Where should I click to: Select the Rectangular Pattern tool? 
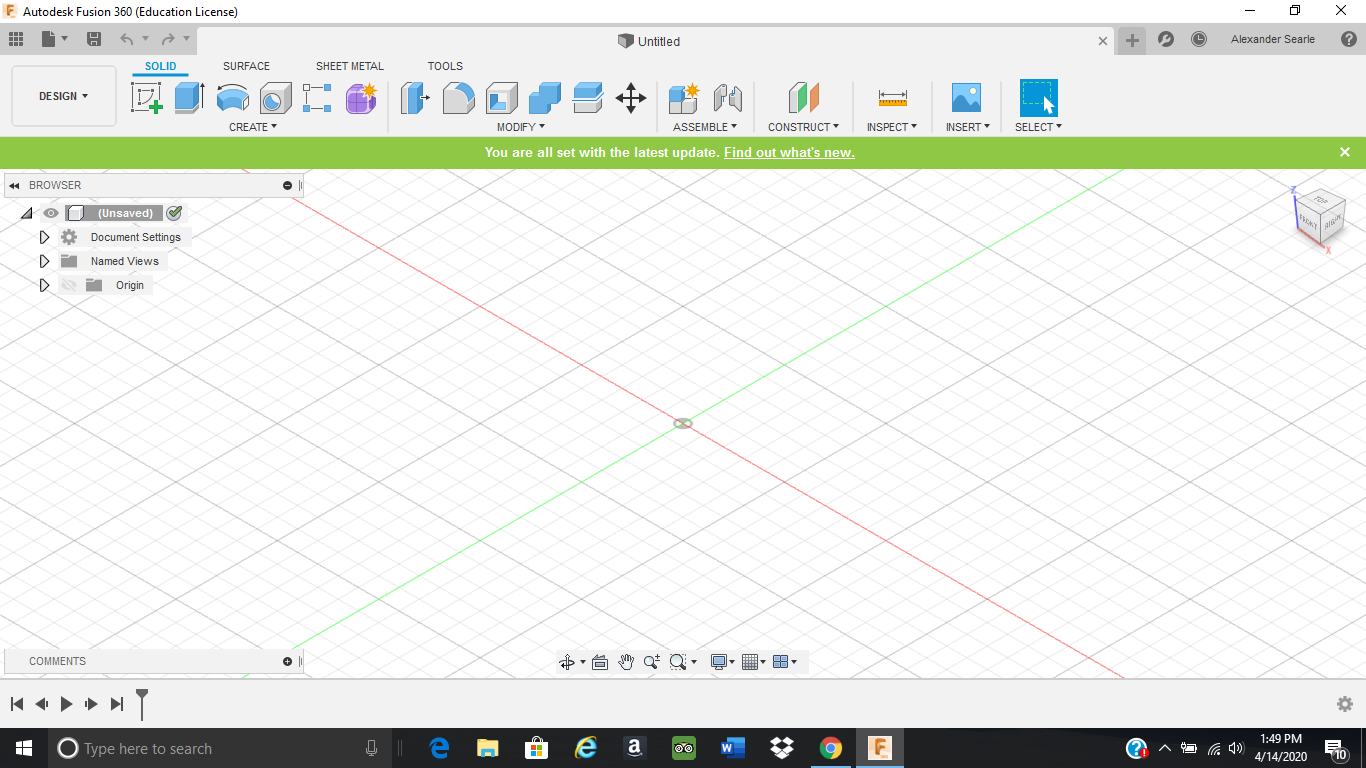(x=317, y=98)
